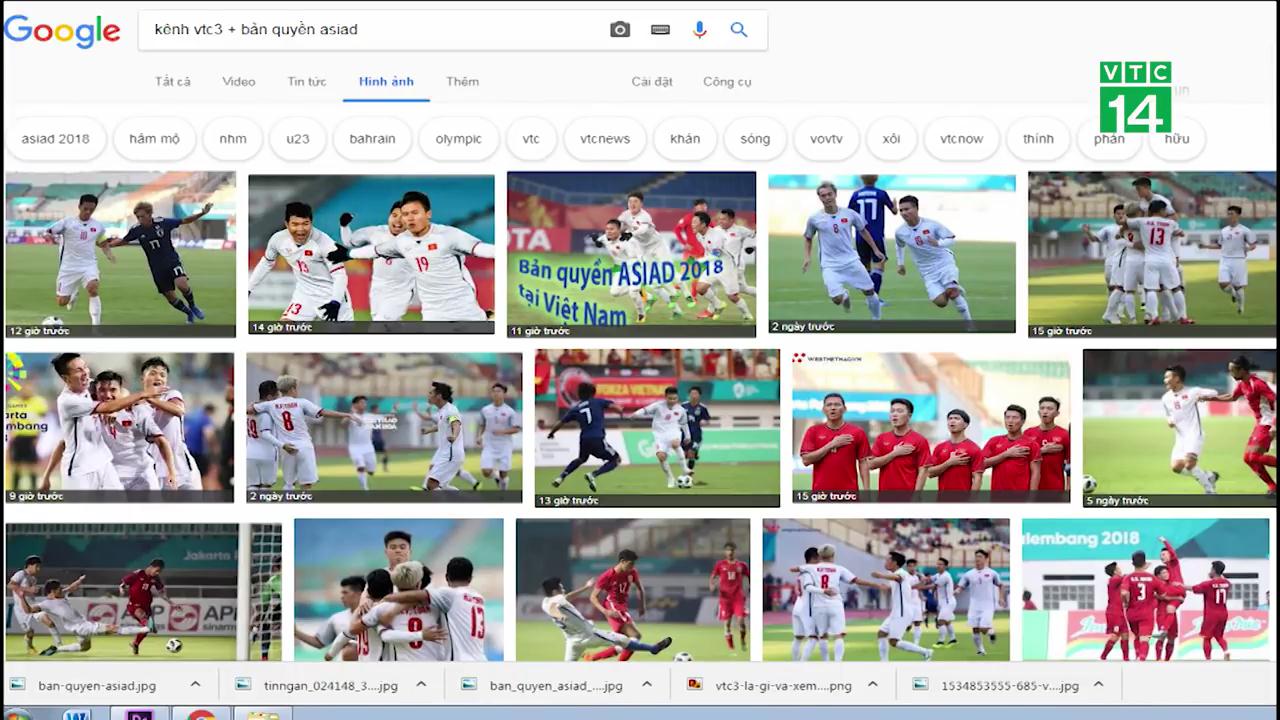Switch to the Video tab

pyautogui.click(x=238, y=82)
